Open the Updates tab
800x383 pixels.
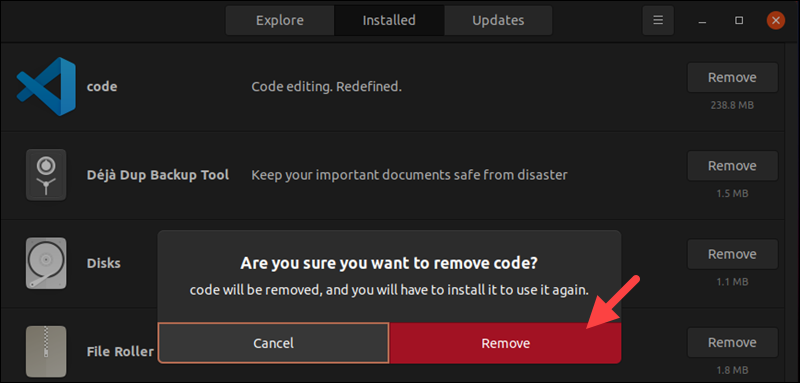point(498,20)
